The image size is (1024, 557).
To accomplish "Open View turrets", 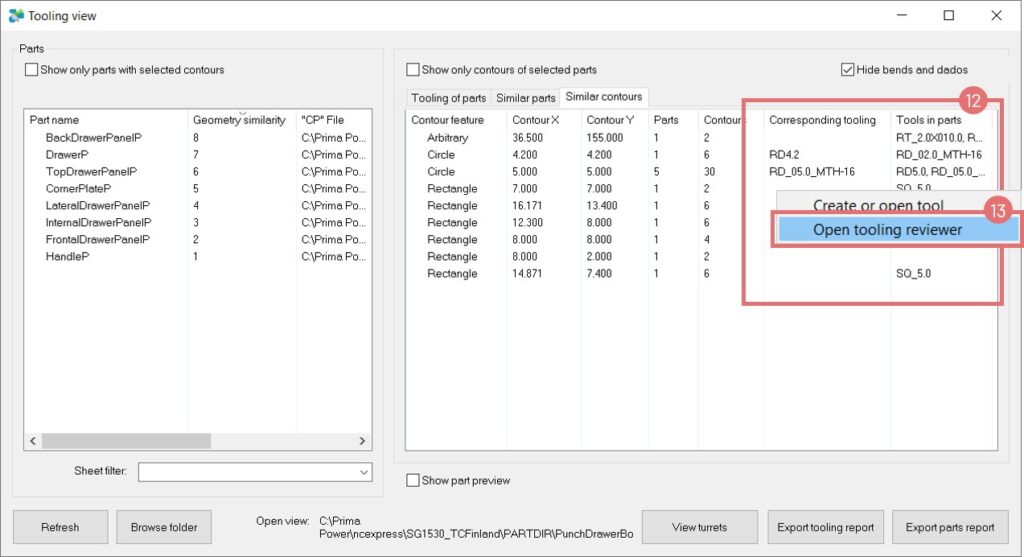I will (698, 527).
